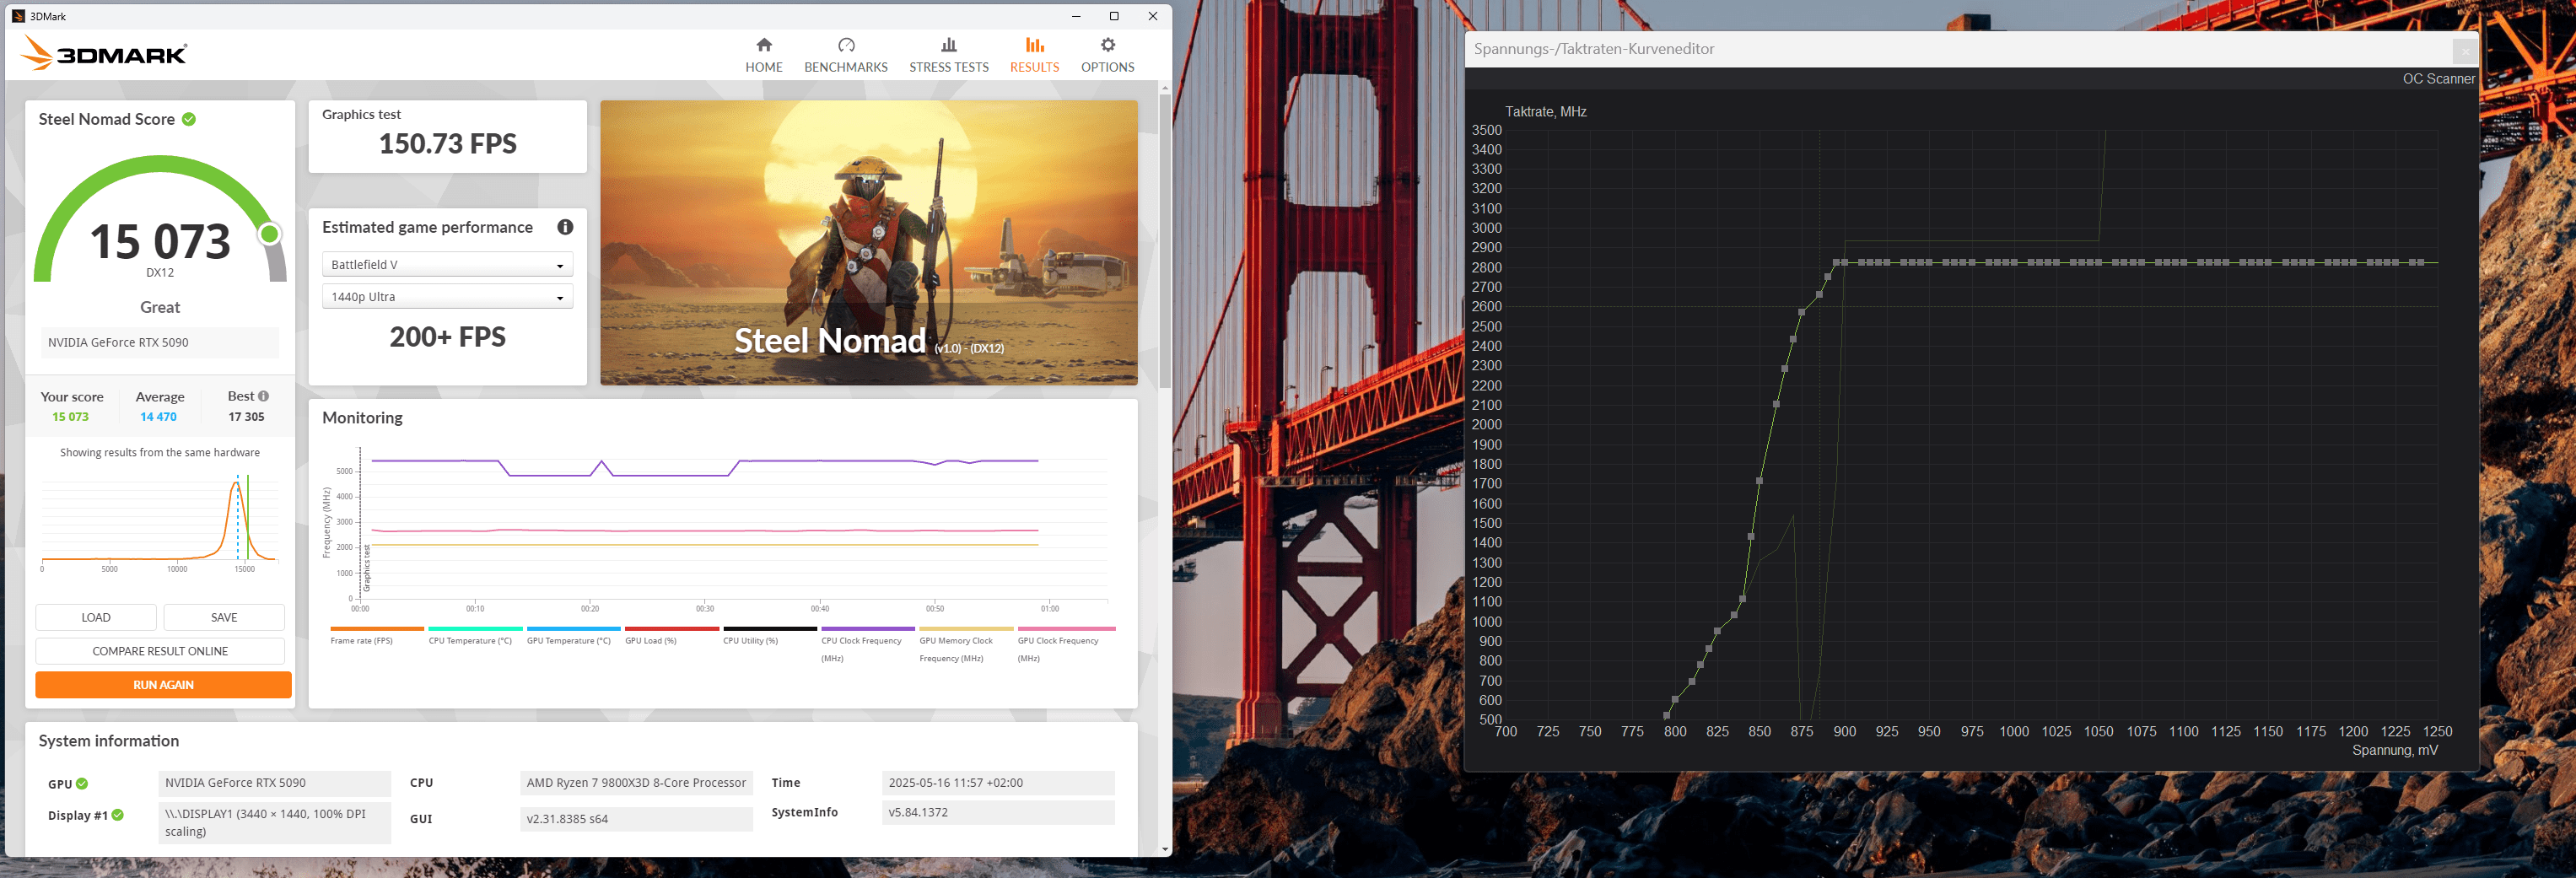Click the HOME tab label
The height and width of the screenshot is (878, 2576).
(764, 67)
